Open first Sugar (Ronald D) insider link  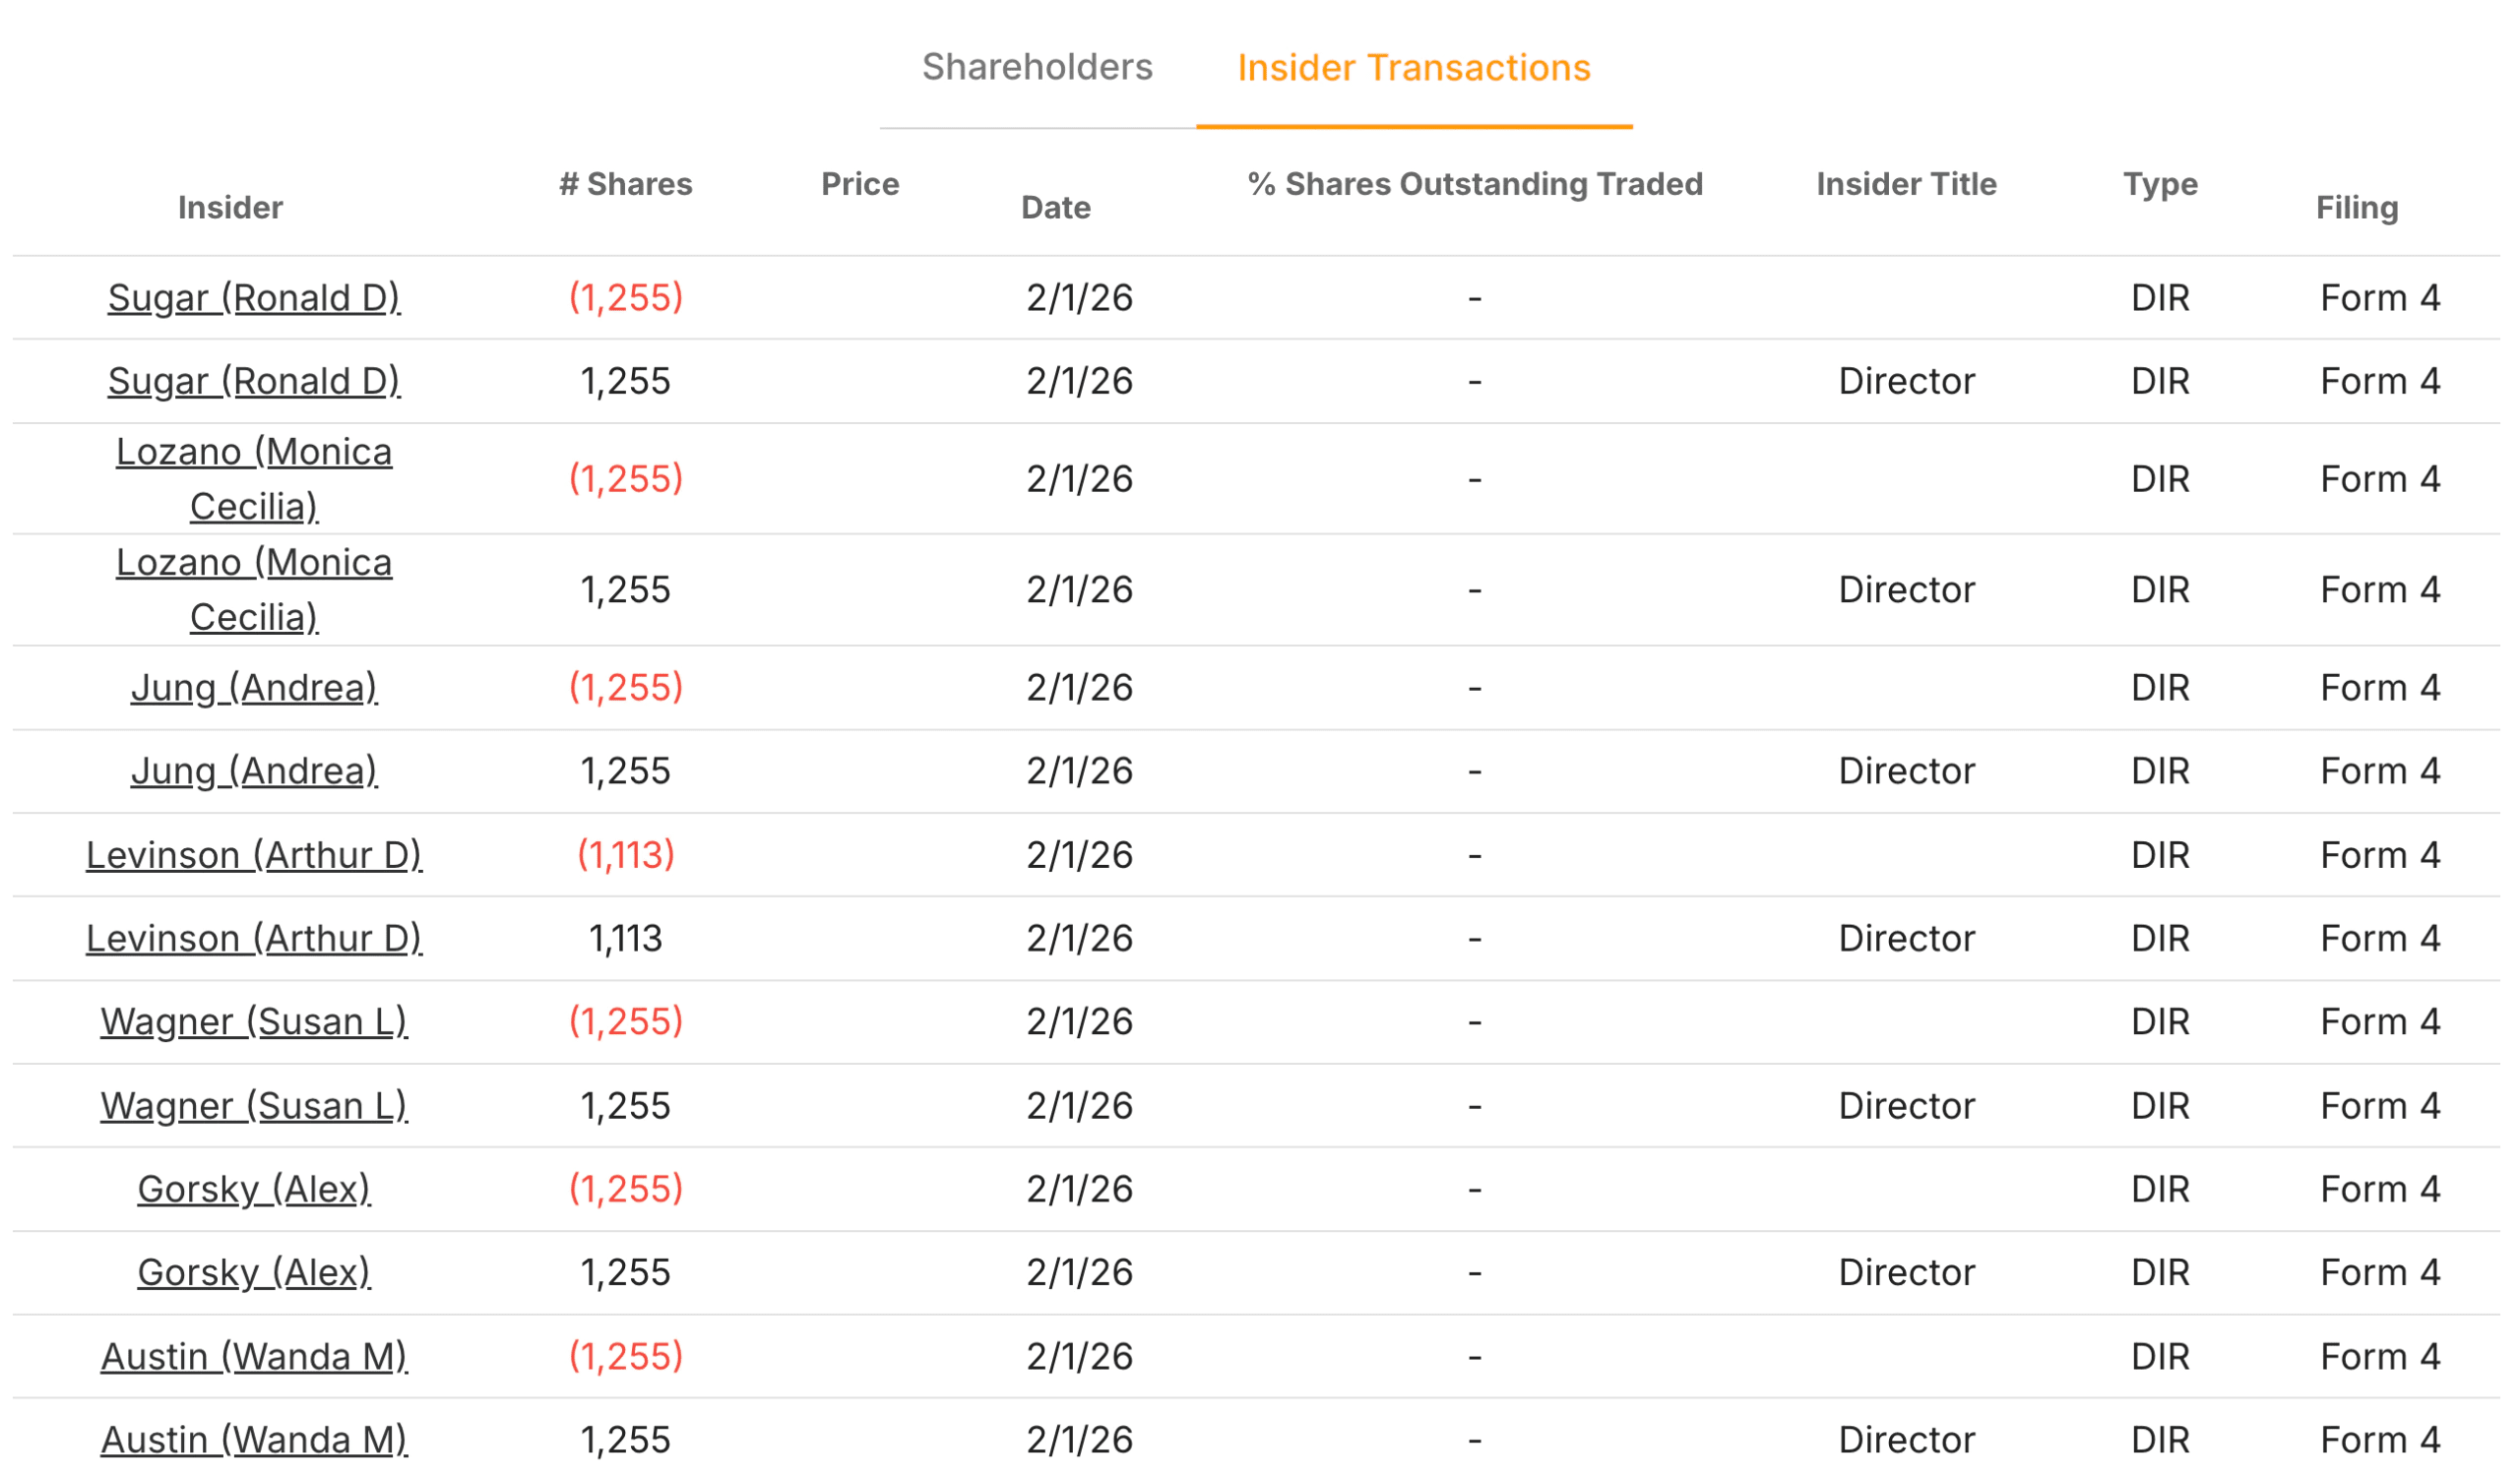tap(254, 298)
